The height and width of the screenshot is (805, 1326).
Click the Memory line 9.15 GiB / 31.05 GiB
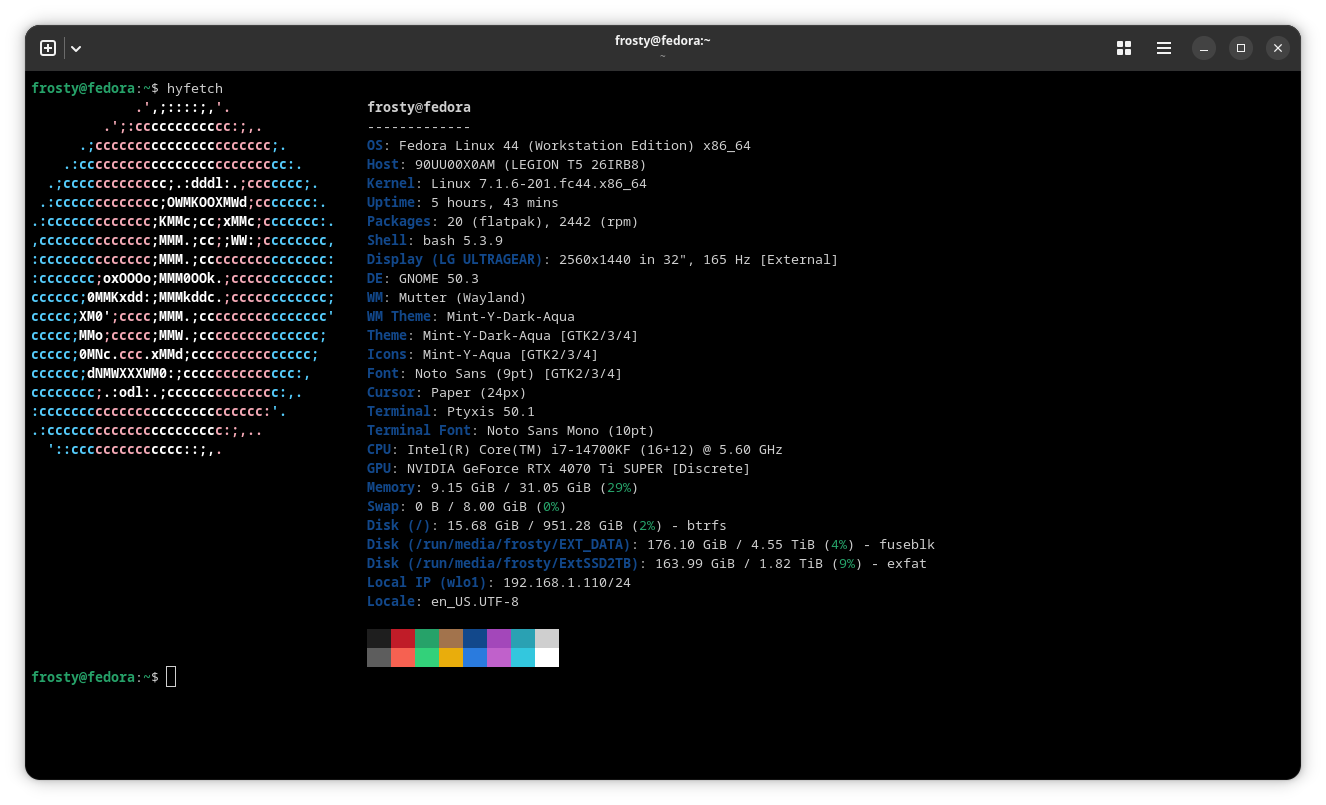tap(503, 487)
